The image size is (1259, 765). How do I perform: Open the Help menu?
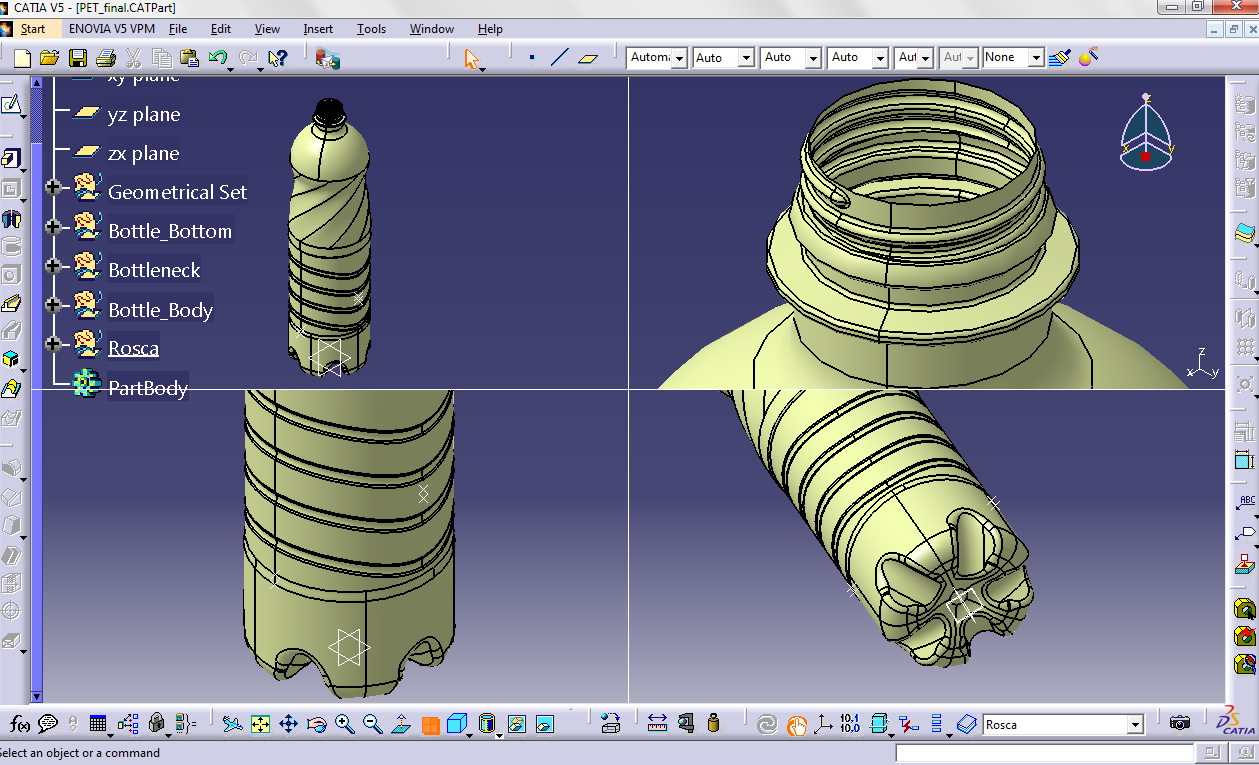[490, 29]
